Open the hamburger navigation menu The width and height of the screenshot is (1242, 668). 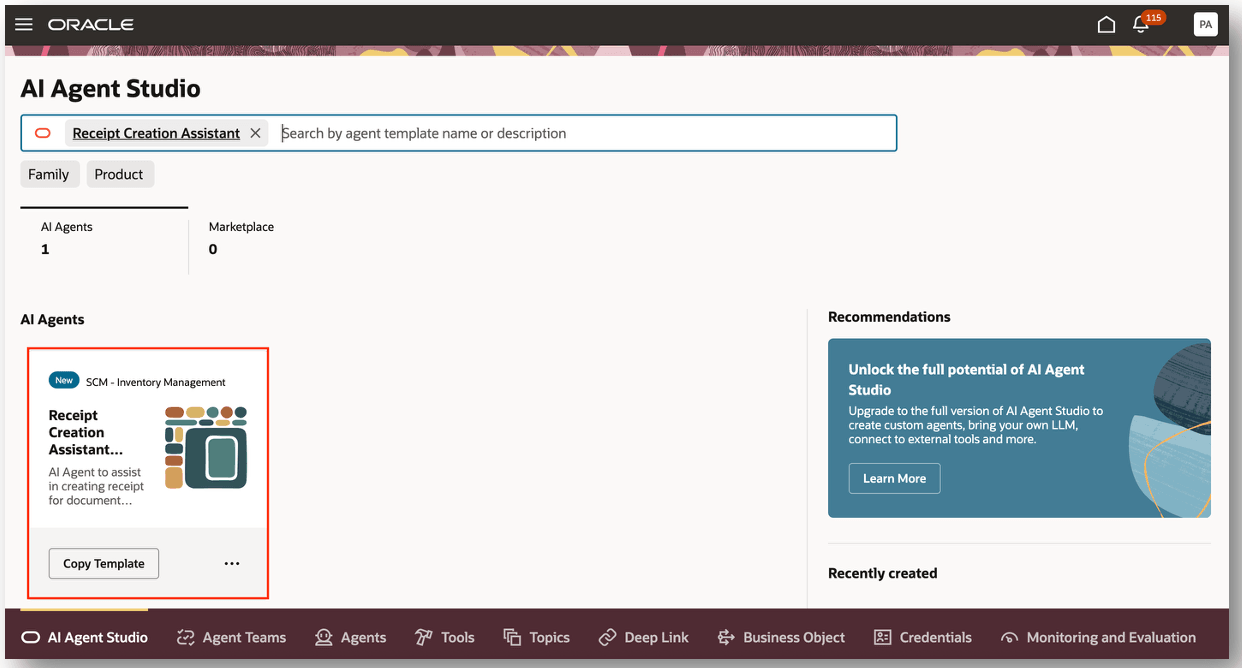coord(24,24)
